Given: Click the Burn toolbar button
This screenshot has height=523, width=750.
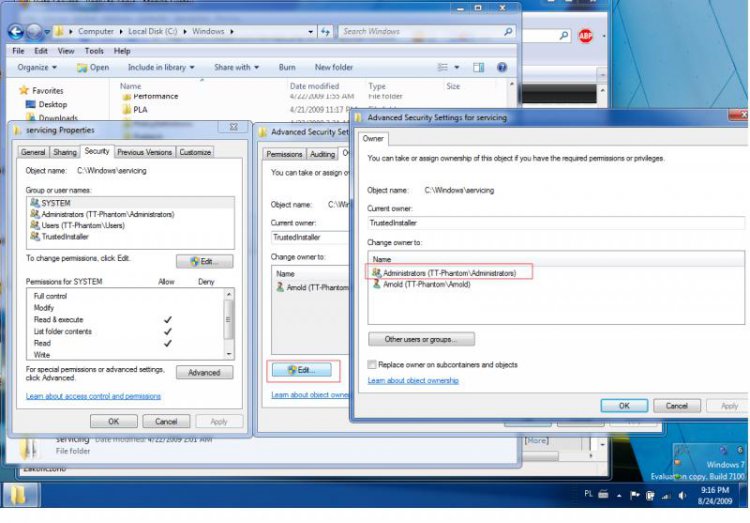Looking at the screenshot, I should pos(287,67).
